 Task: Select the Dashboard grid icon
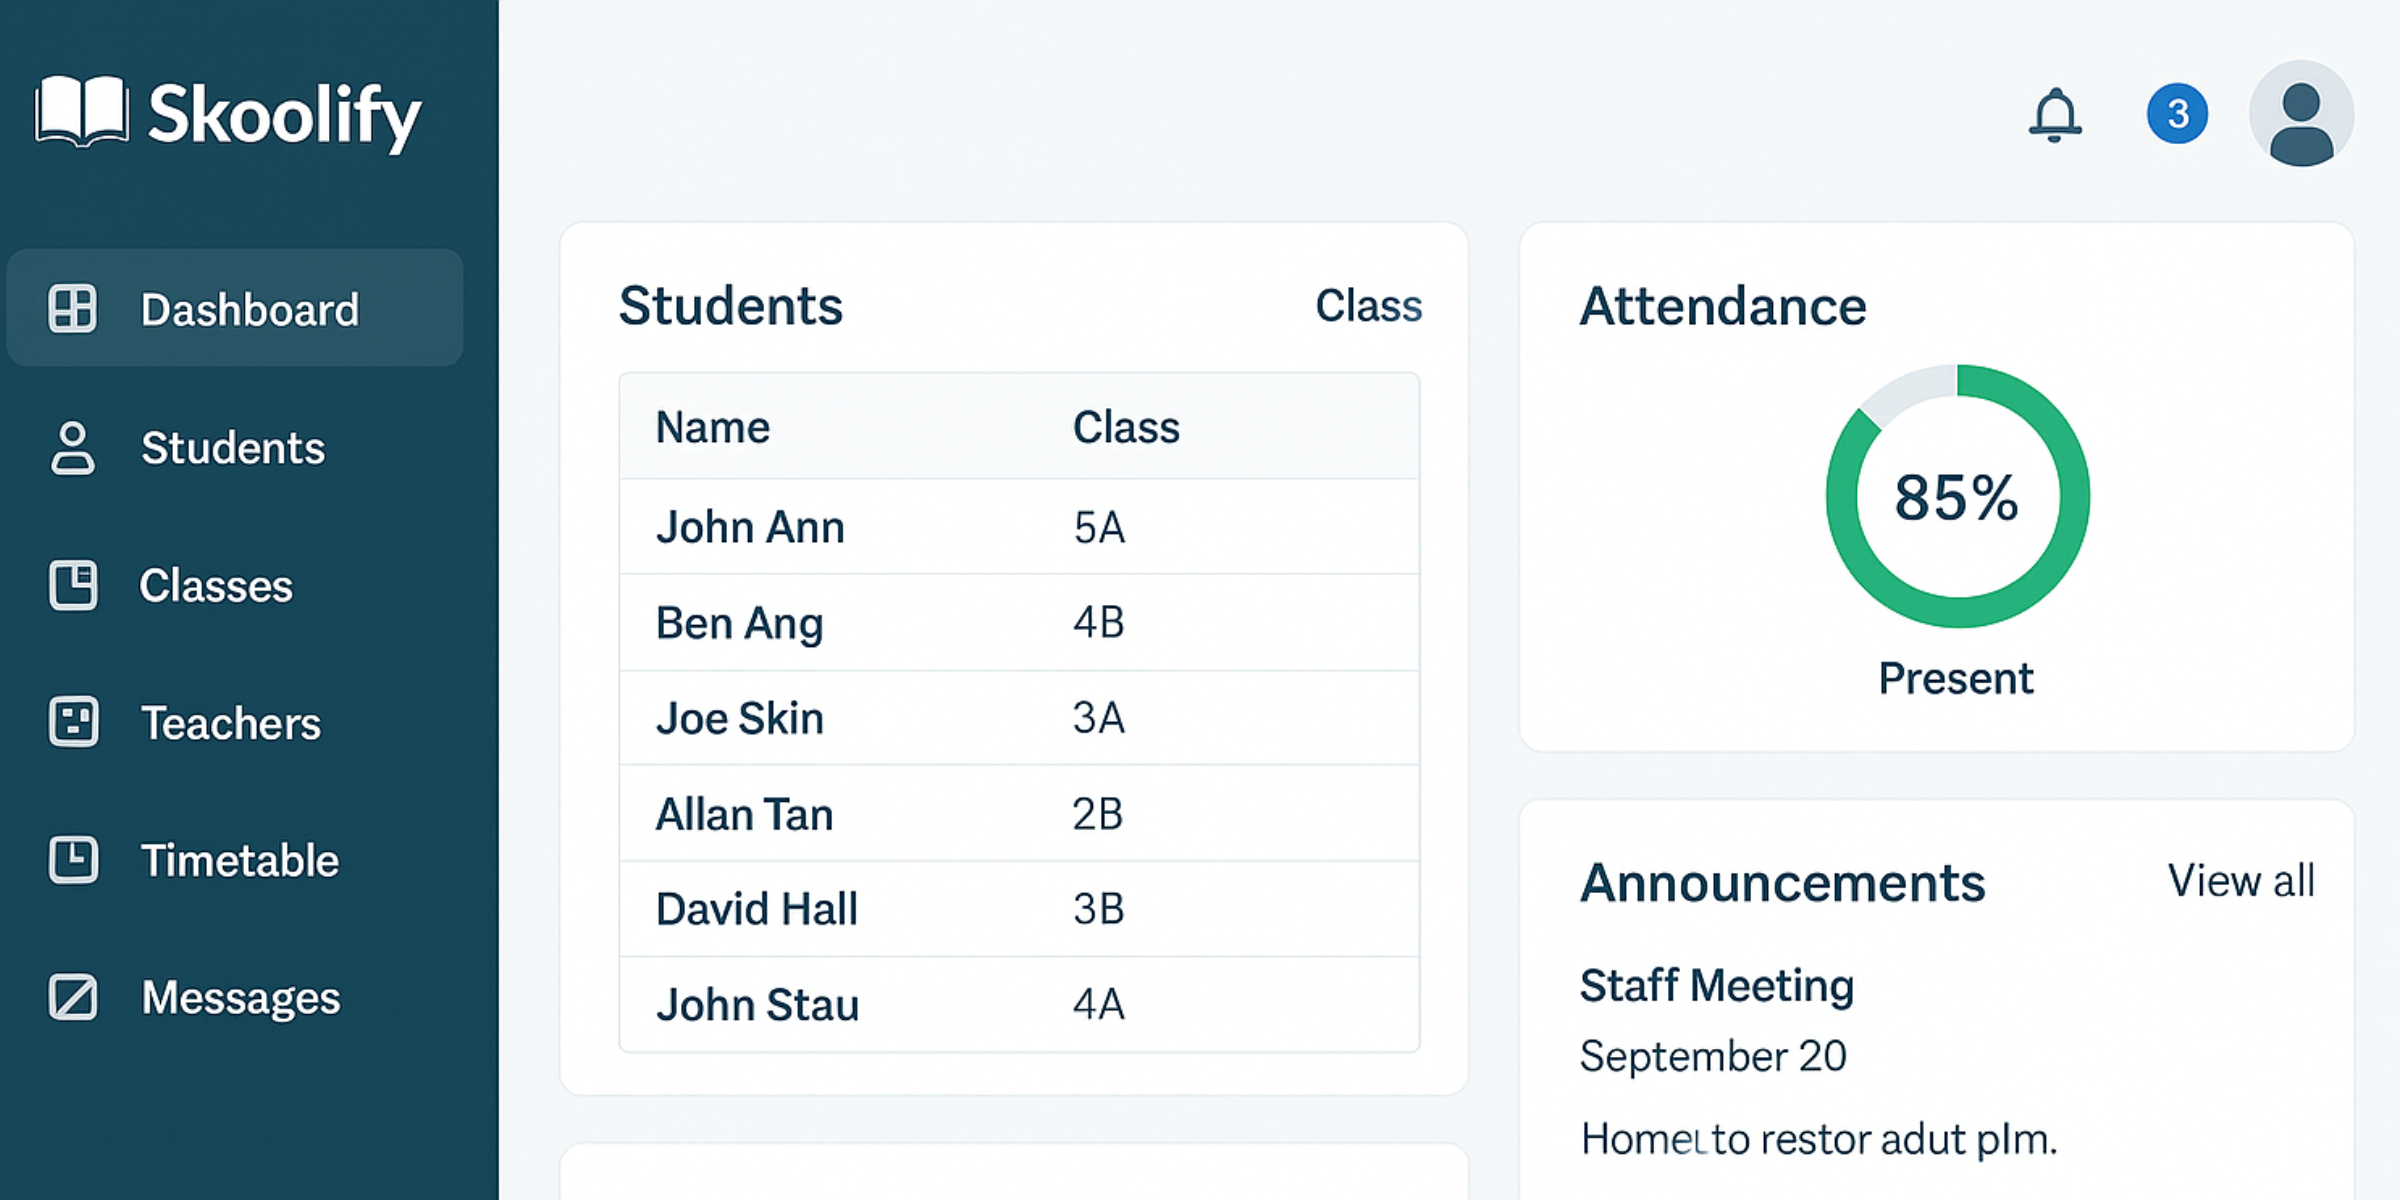(72, 308)
